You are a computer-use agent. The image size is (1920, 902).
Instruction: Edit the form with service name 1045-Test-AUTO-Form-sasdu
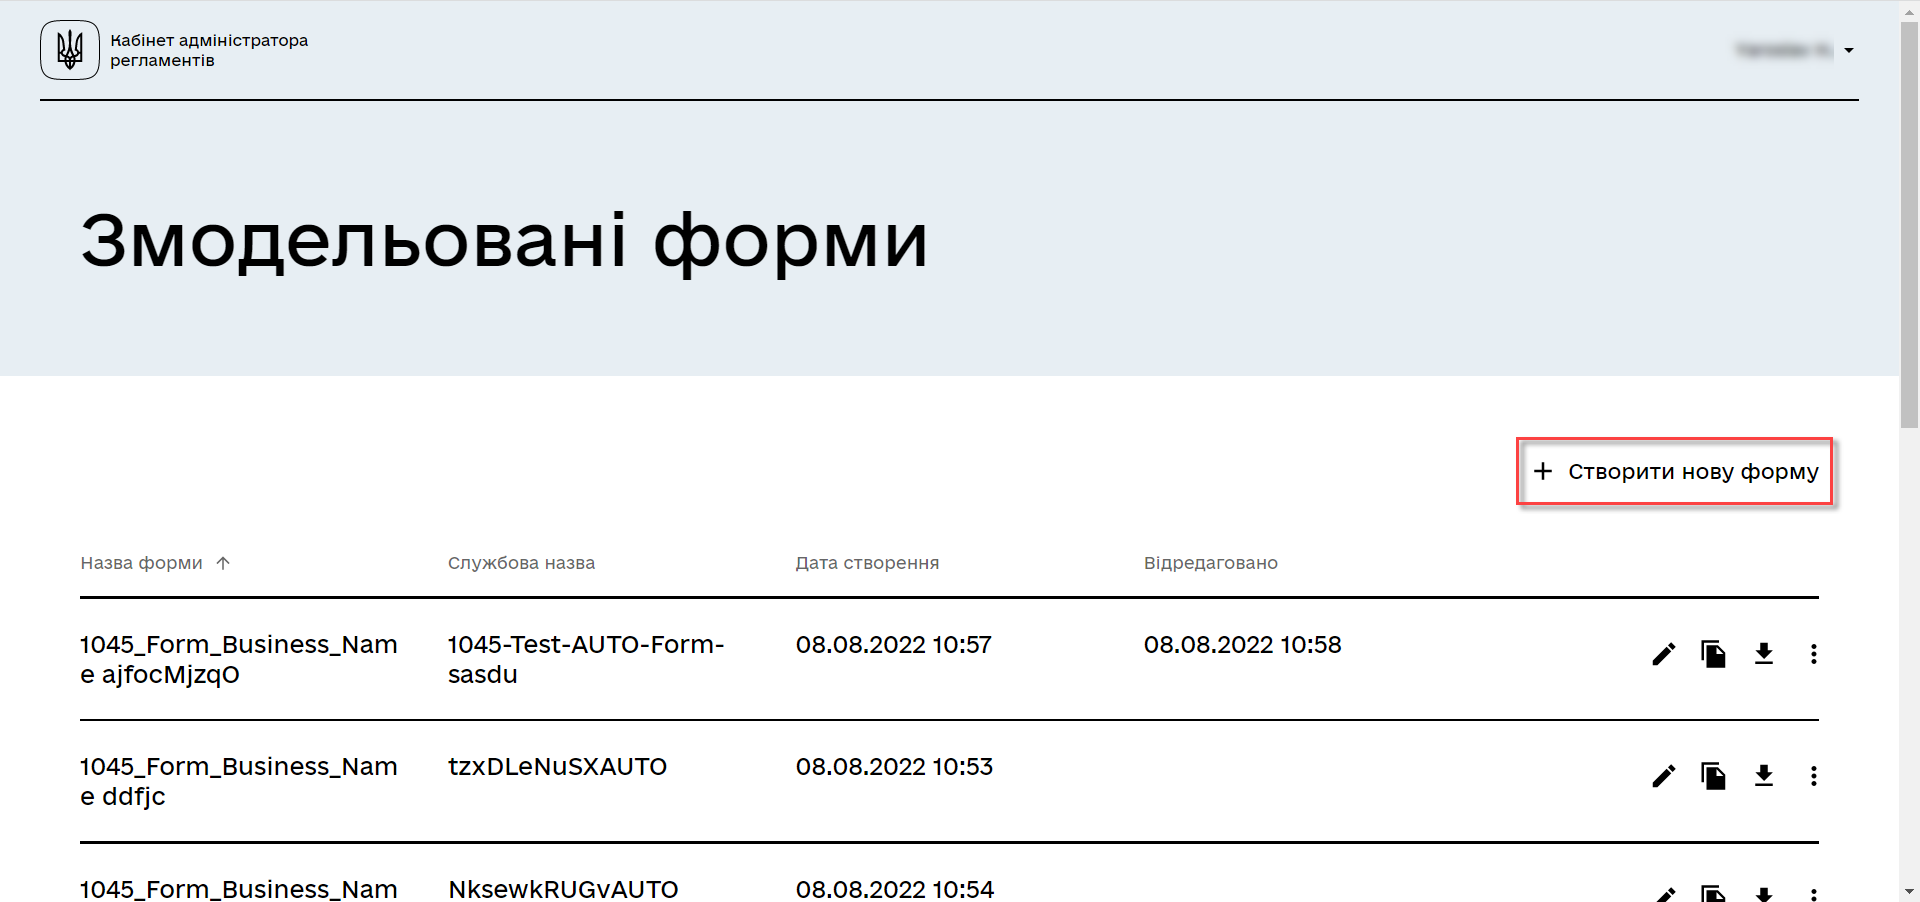coord(1663,654)
